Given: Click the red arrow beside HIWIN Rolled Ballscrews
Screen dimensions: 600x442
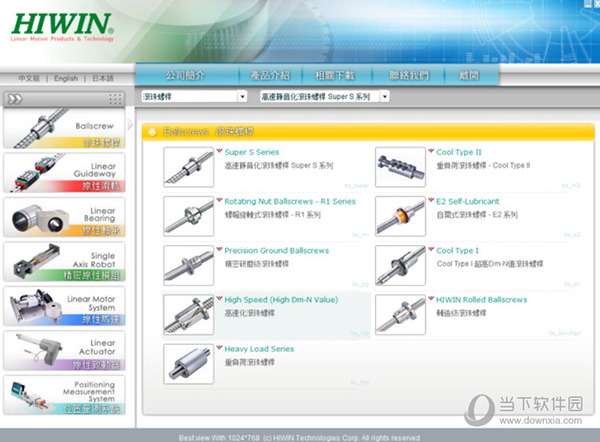Looking at the screenshot, I should [x=431, y=298].
